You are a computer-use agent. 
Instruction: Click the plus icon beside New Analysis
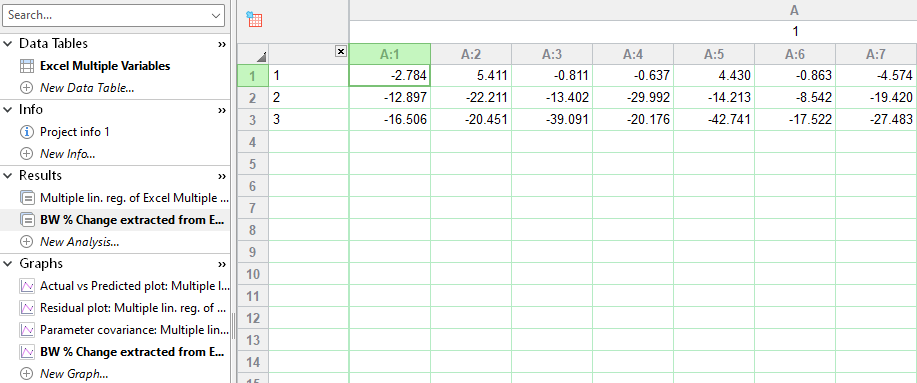click(x=27, y=242)
